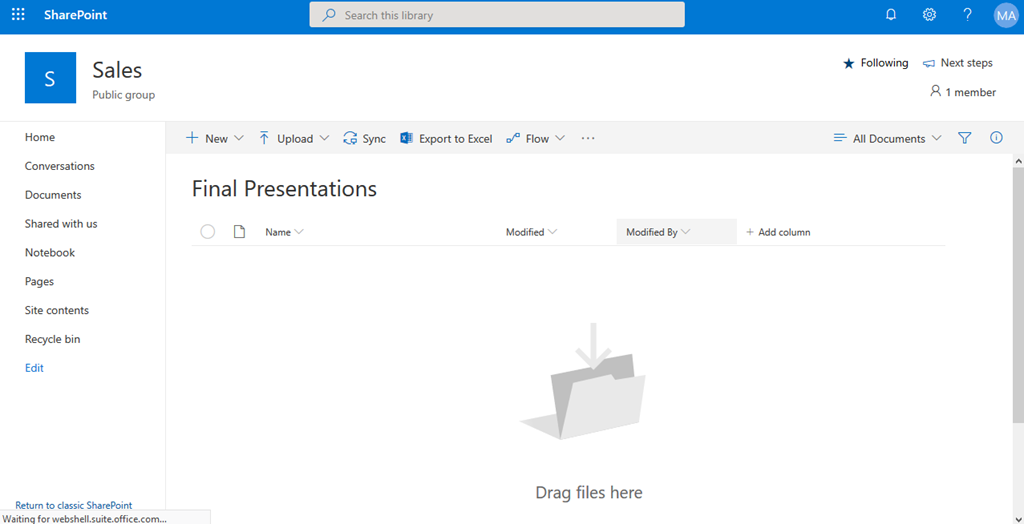Expand the Upload dropdown
This screenshot has height=524, width=1024.
(294, 139)
